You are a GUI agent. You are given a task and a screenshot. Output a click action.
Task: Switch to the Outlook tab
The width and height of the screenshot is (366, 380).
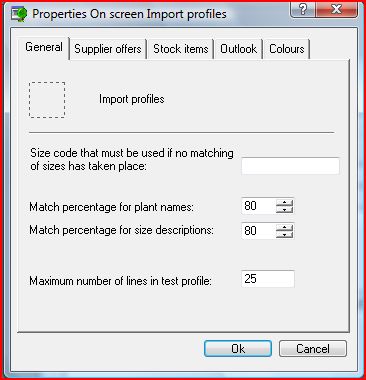tap(238, 49)
